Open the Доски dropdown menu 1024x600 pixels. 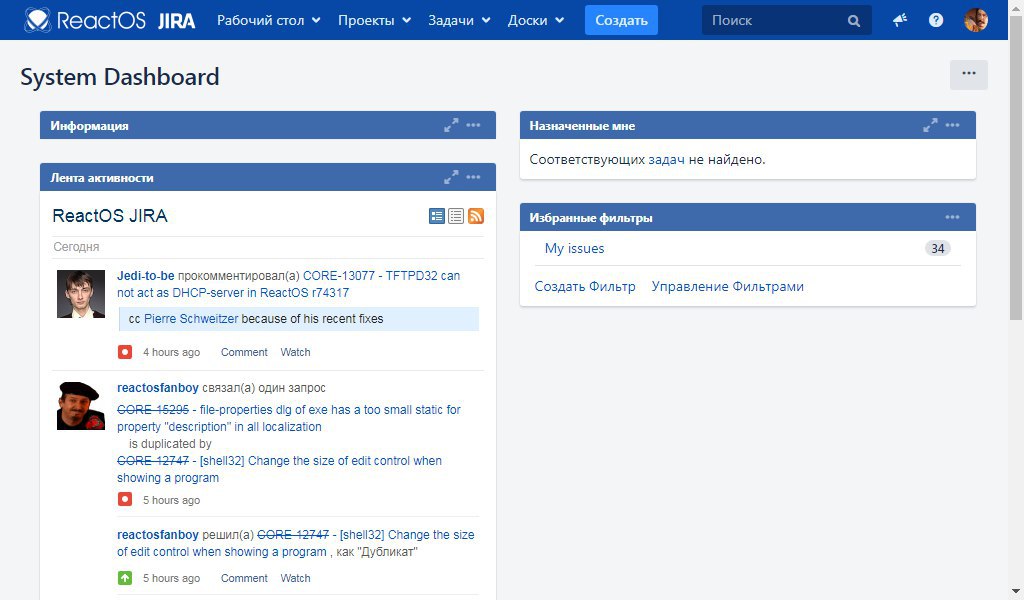(536, 20)
